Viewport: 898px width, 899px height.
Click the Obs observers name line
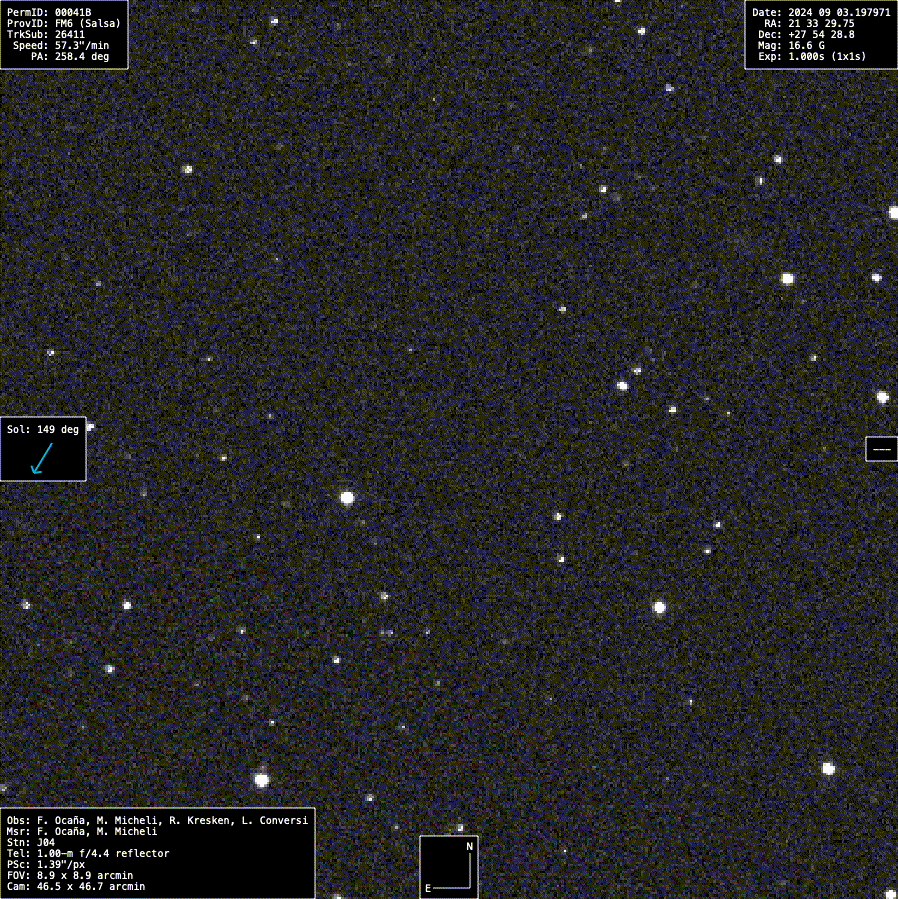(157, 820)
